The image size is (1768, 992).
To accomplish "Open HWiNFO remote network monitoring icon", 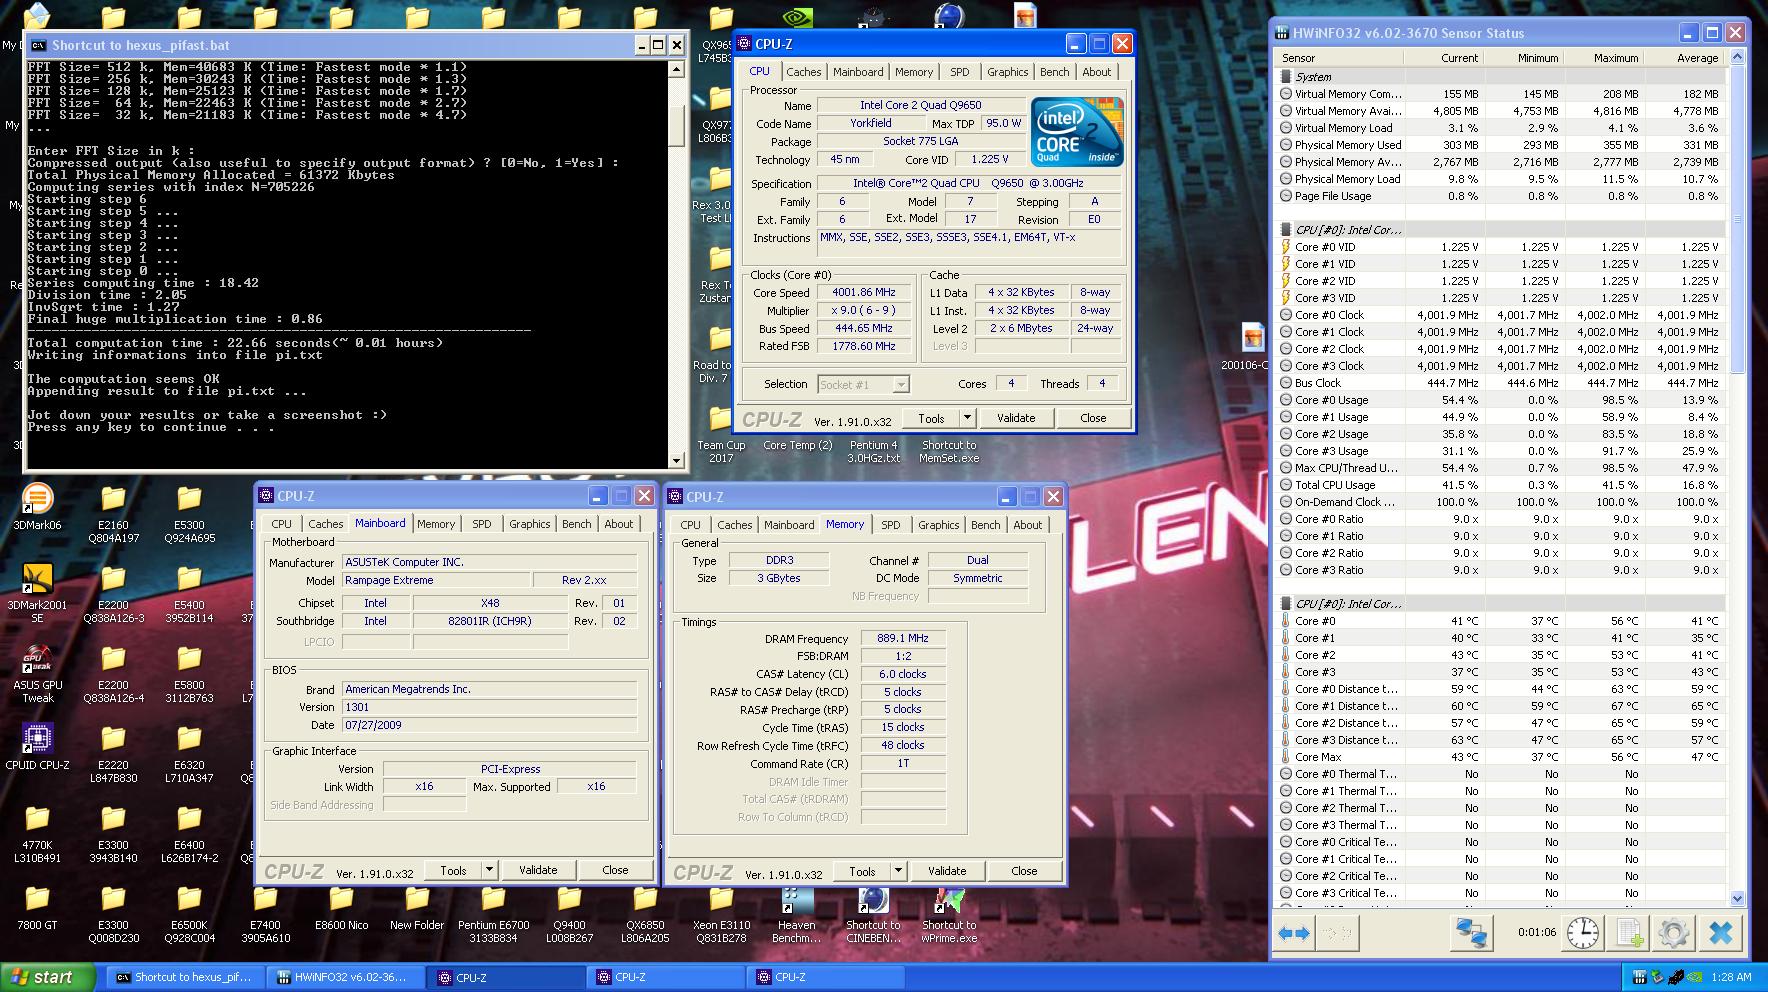I will pyautogui.click(x=1471, y=933).
